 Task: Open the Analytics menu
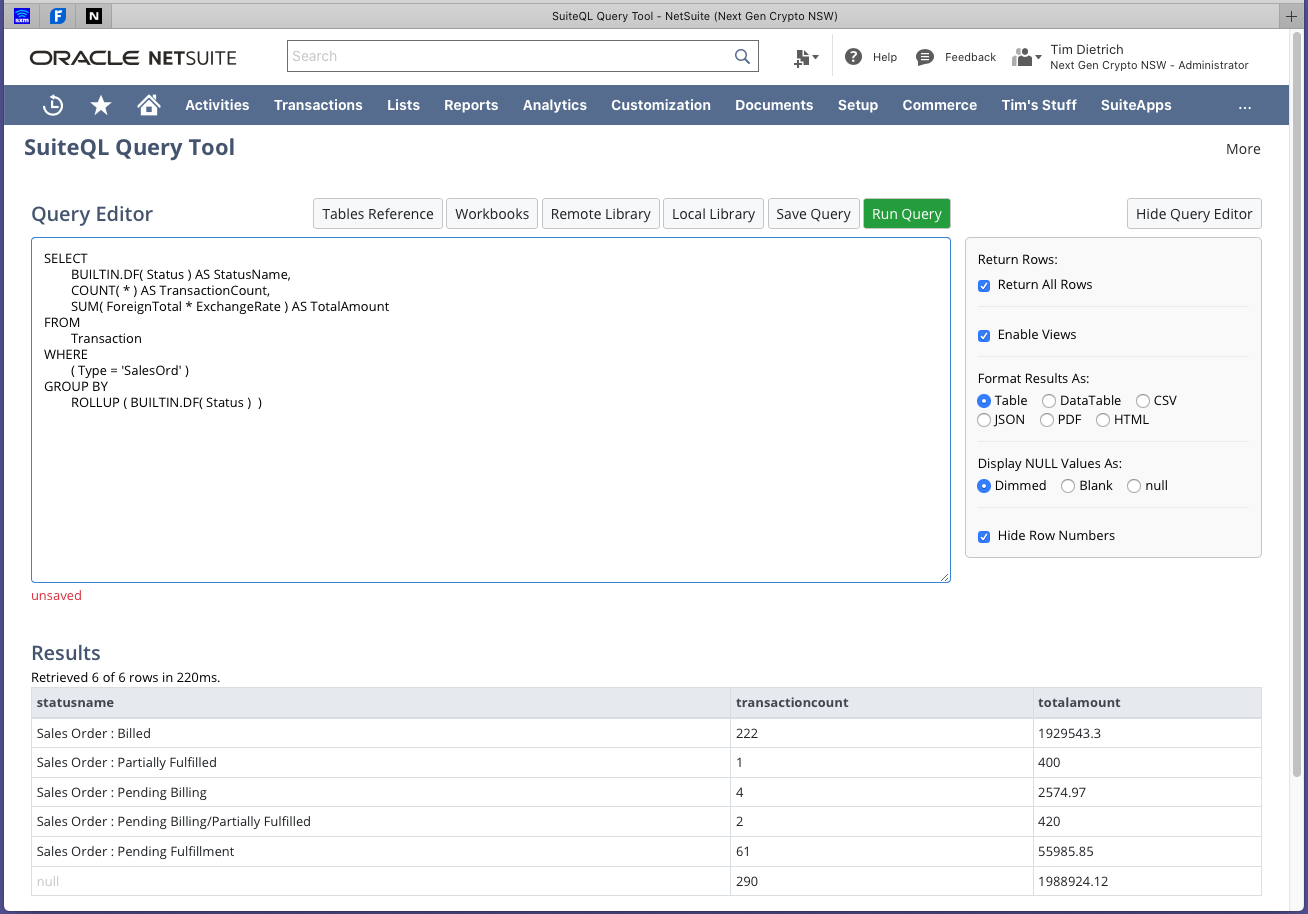555,105
